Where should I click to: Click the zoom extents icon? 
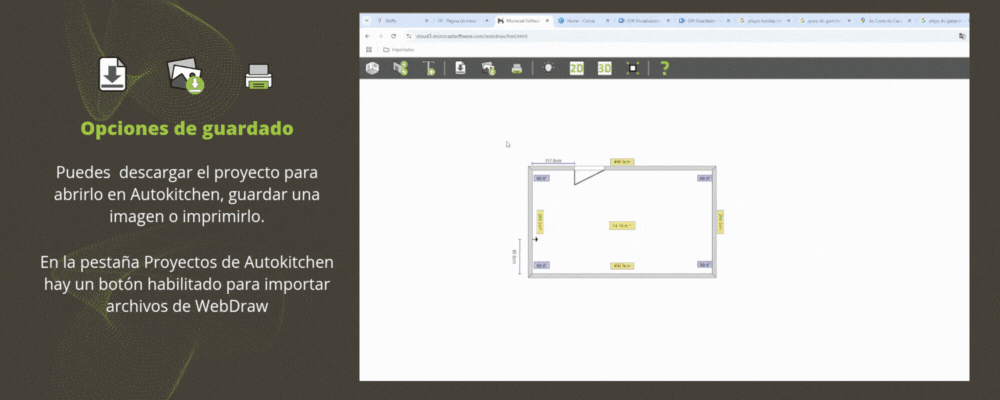coord(633,68)
